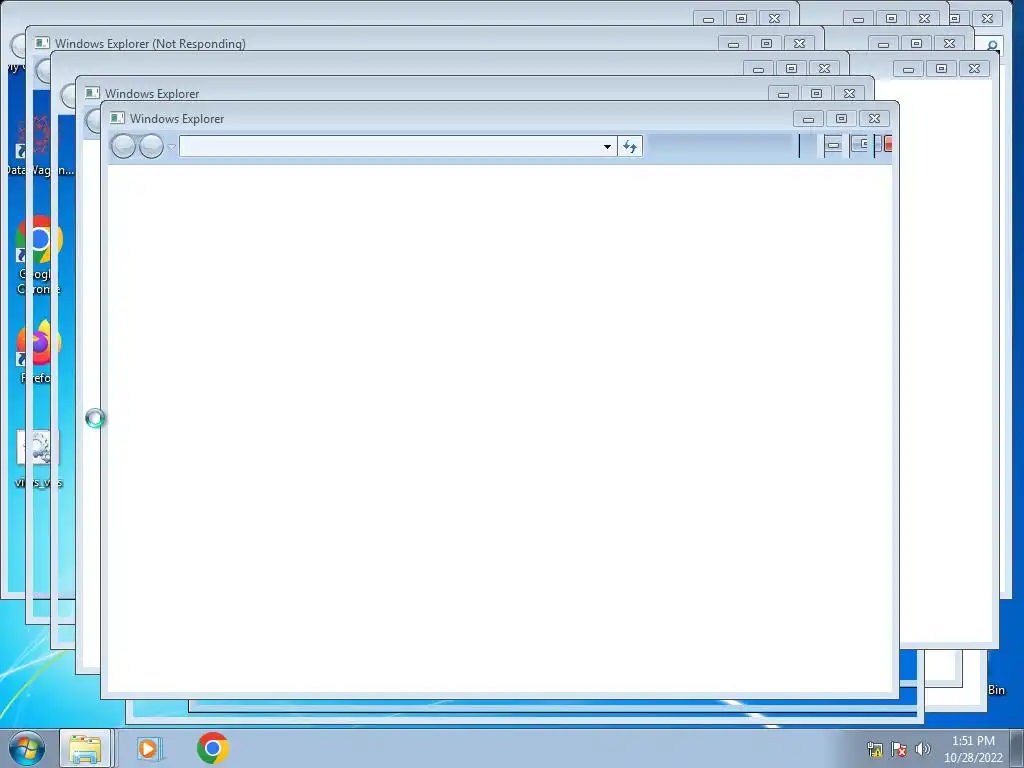Open Google Chrome desktop shortcut

(x=39, y=256)
